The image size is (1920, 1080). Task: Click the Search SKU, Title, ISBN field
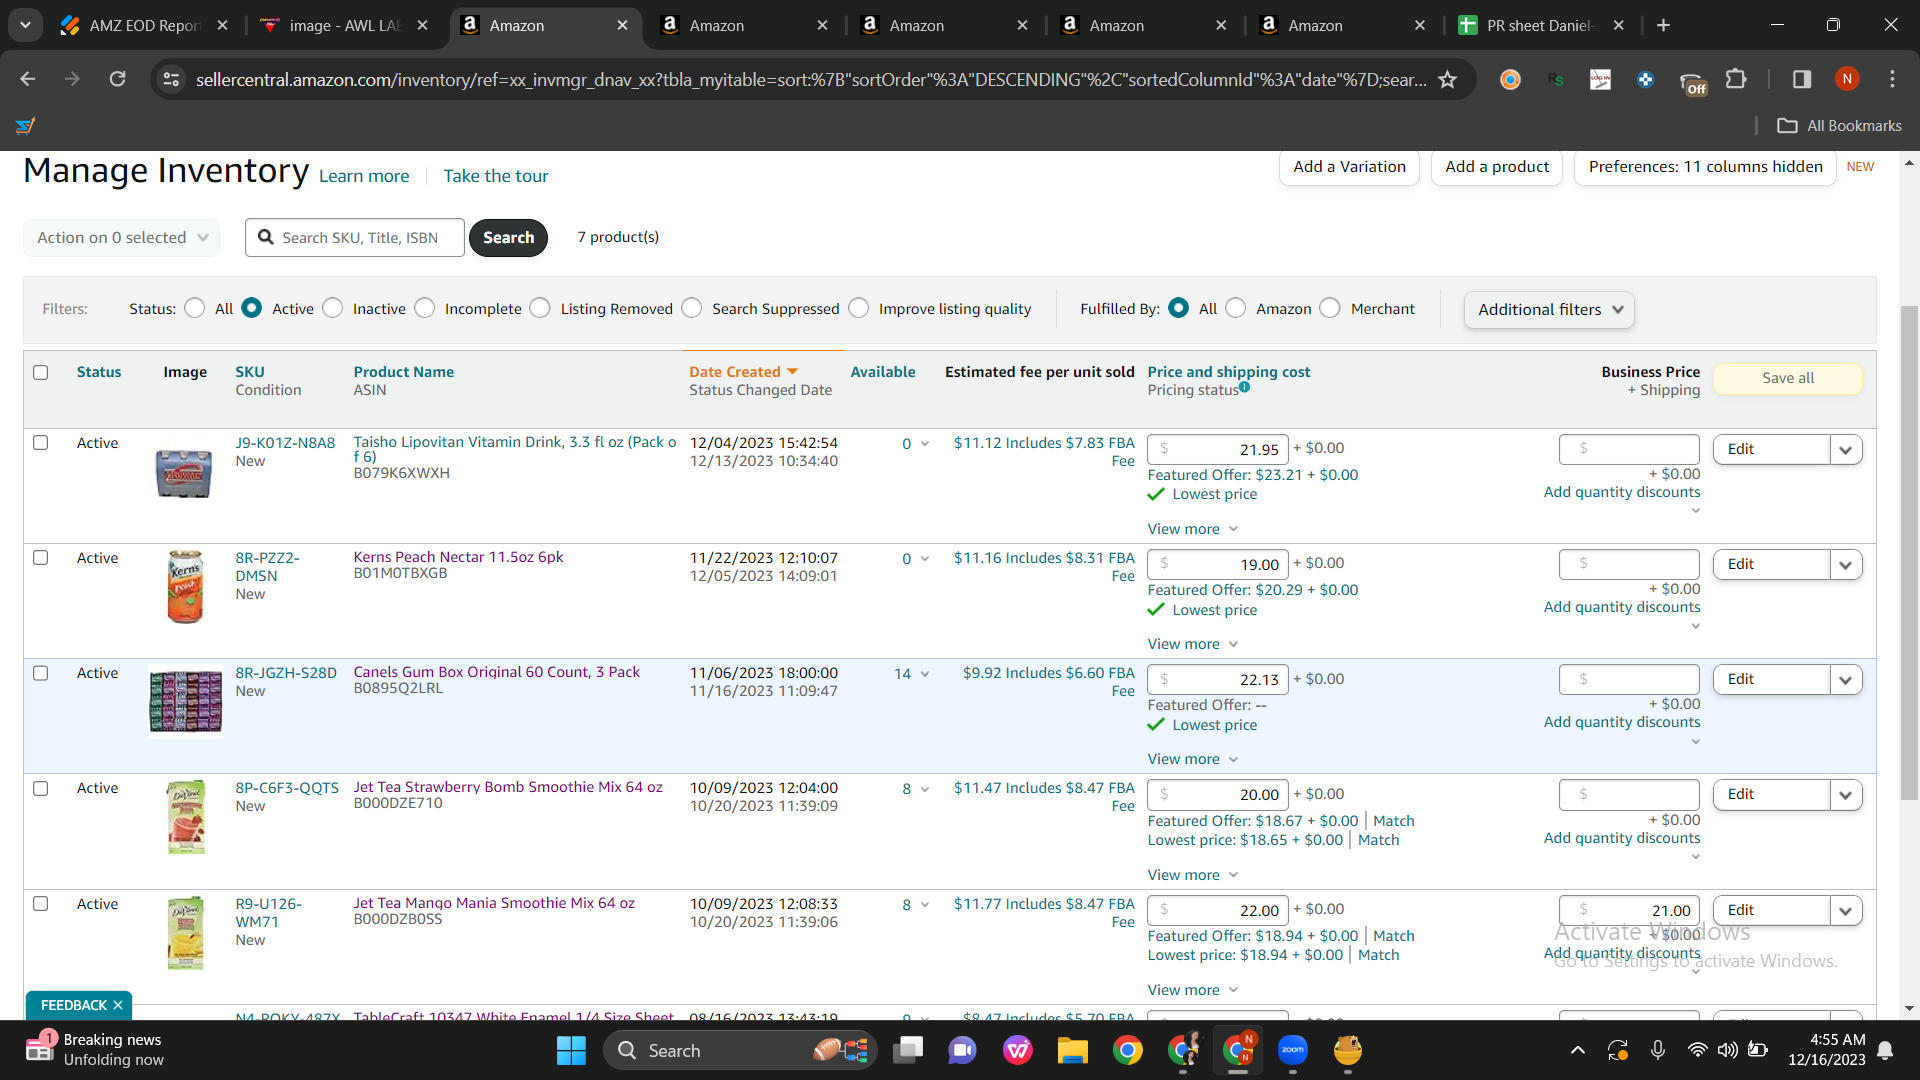point(355,238)
